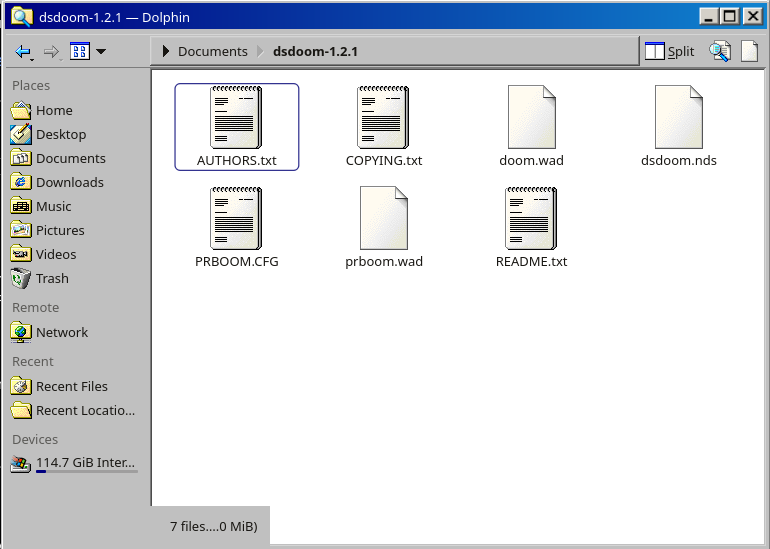
Task: Open Recent Locations in sidebar
Action: (76, 411)
